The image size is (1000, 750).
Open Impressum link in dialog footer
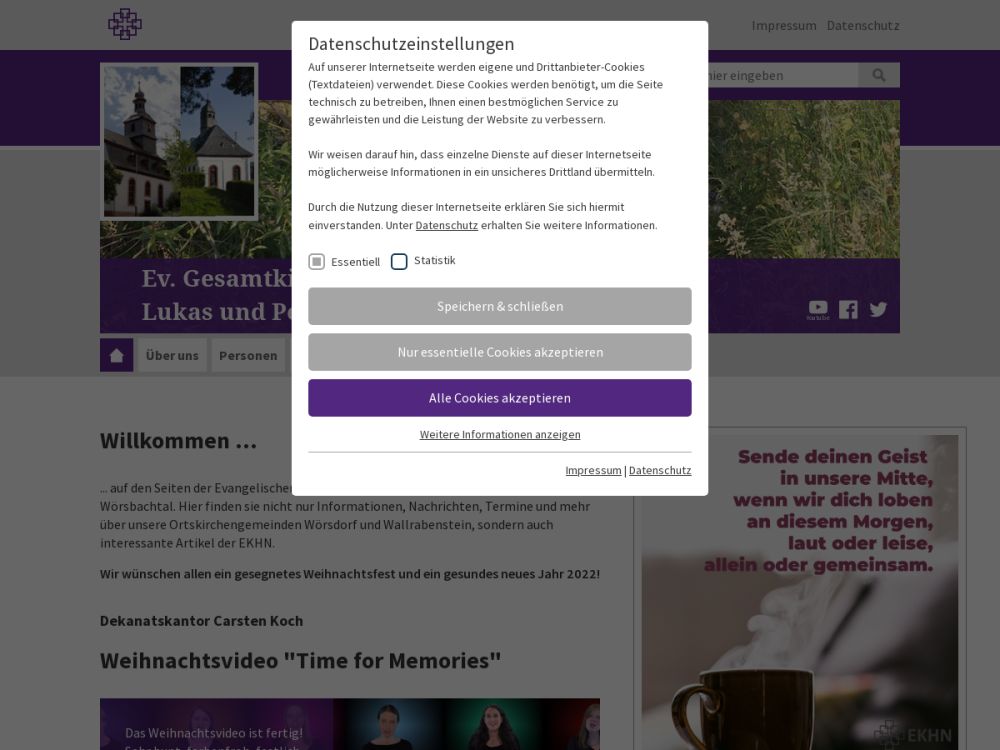coord(593,470)
